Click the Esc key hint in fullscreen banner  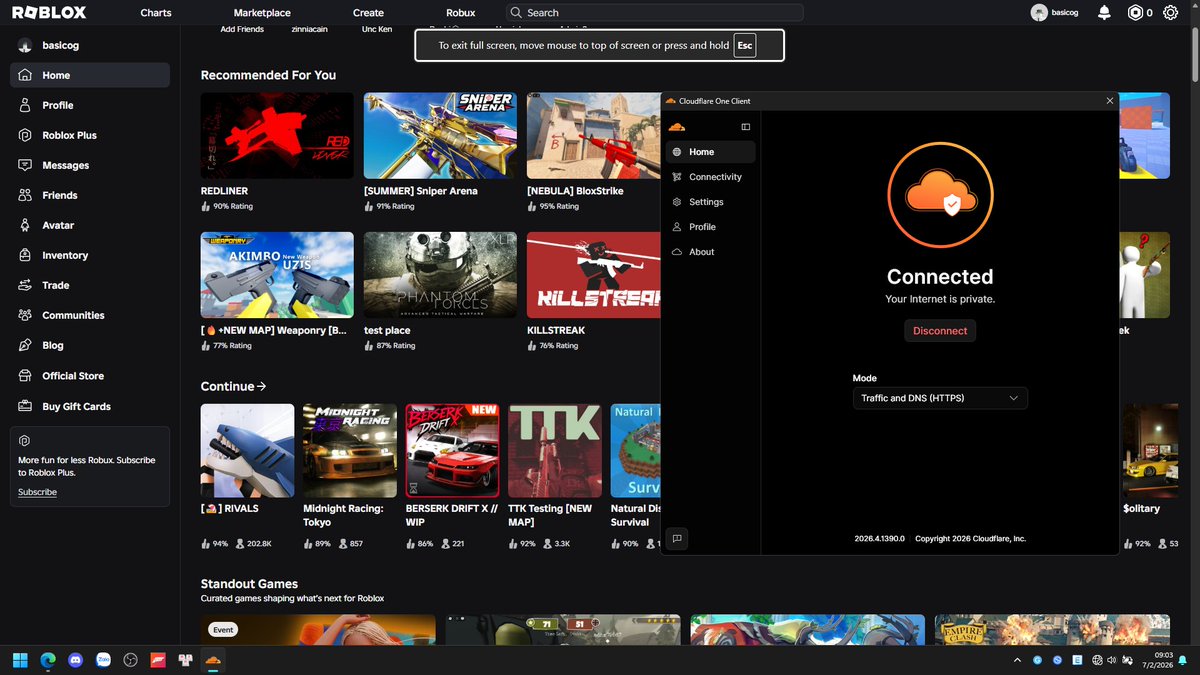tap(744, 46)
